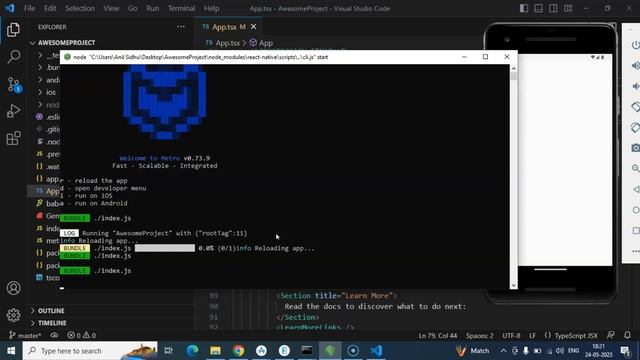Open the Selection menu
The image size is (640, 360).
(x=80, y=8)
